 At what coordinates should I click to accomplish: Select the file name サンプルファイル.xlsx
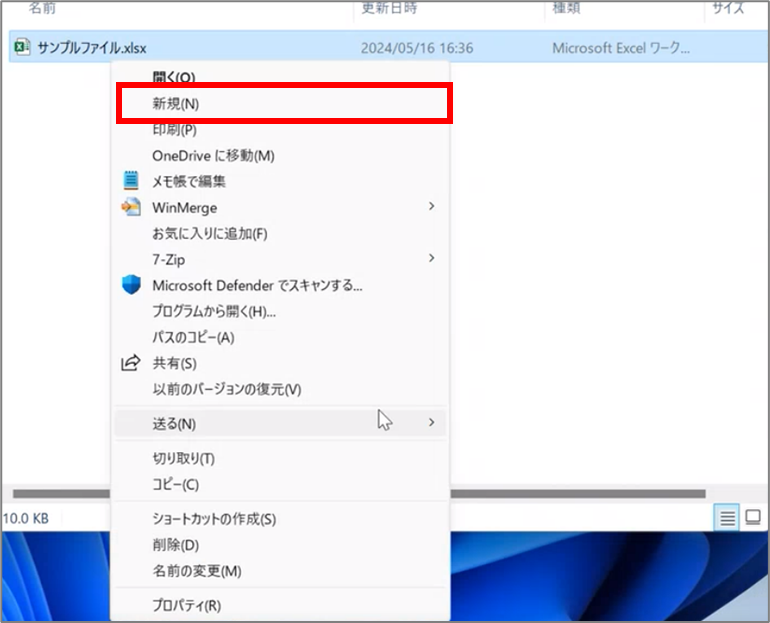click(x=92, y=48)
